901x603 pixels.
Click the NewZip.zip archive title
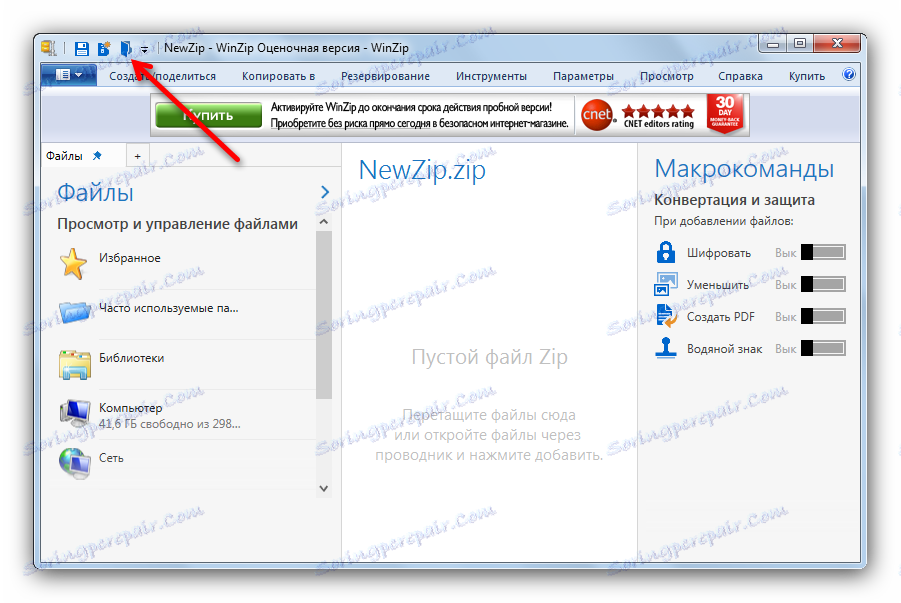[x=422, y=171]
